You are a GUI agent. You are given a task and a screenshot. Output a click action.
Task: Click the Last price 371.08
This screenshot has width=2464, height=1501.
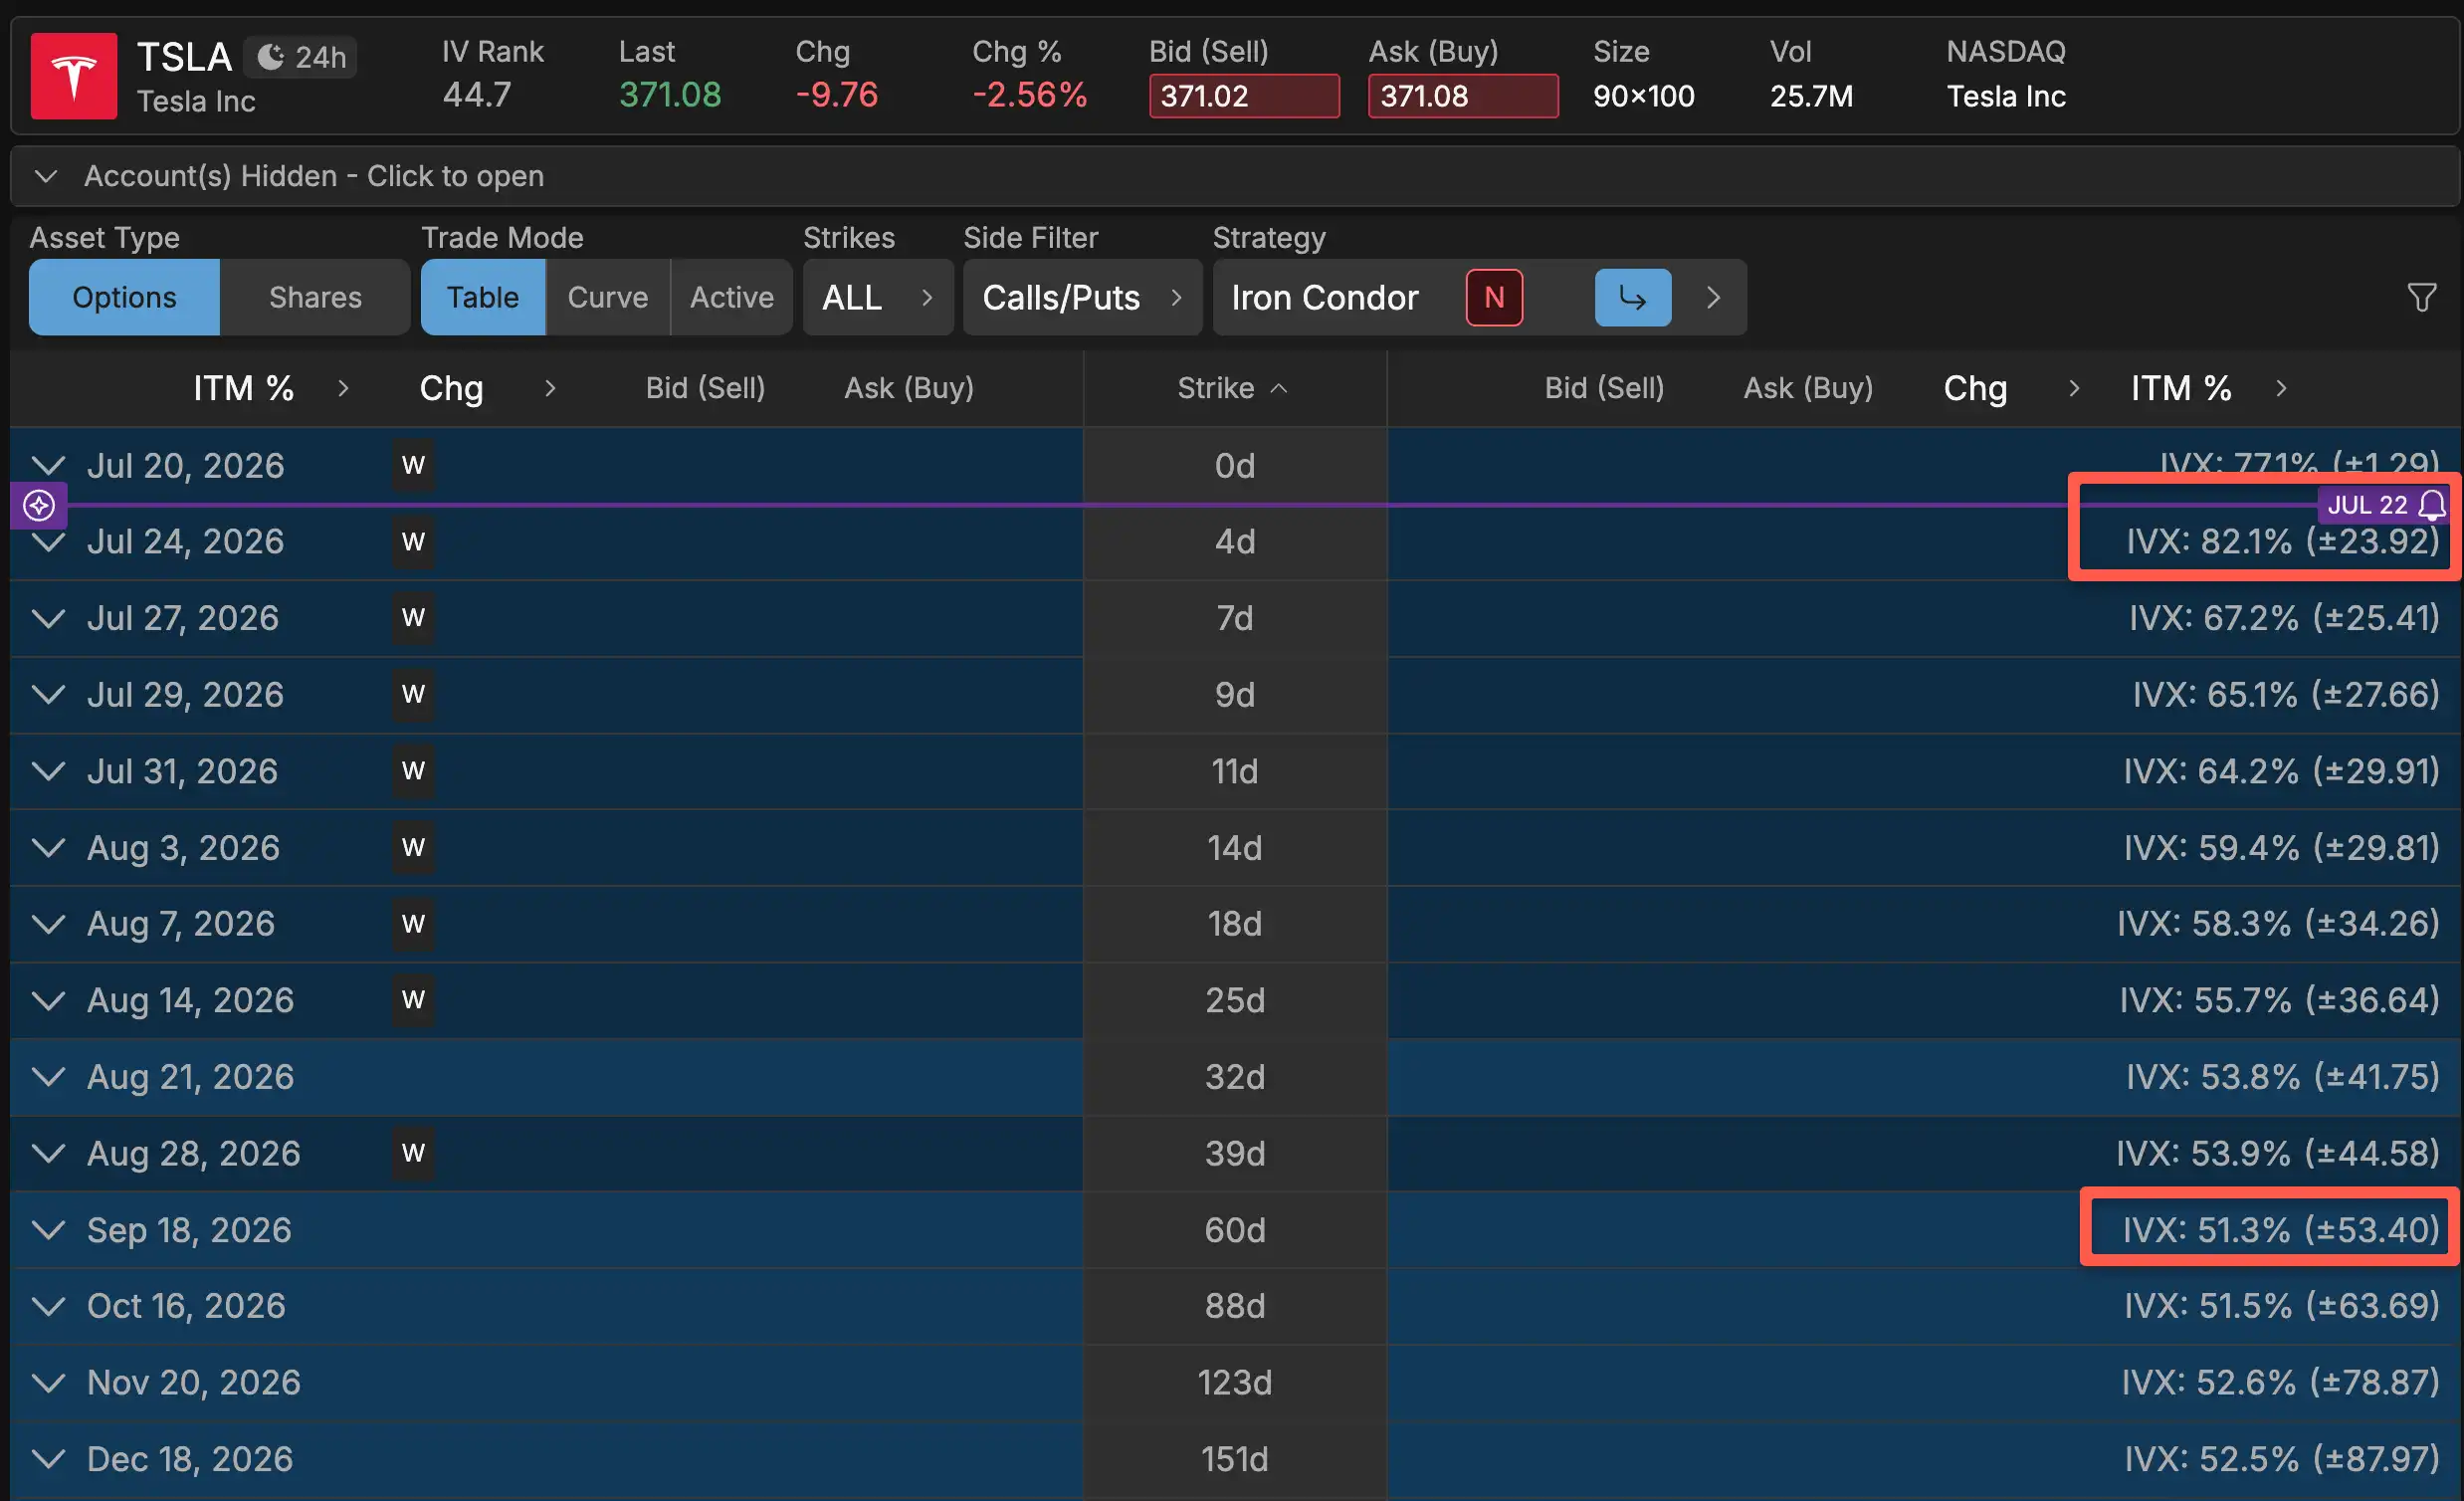coord(669,95)
